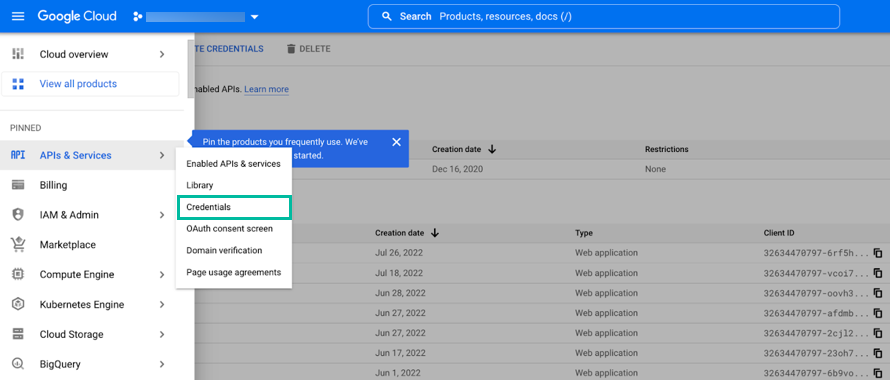Click the Client ID column header

coord(779,233)
